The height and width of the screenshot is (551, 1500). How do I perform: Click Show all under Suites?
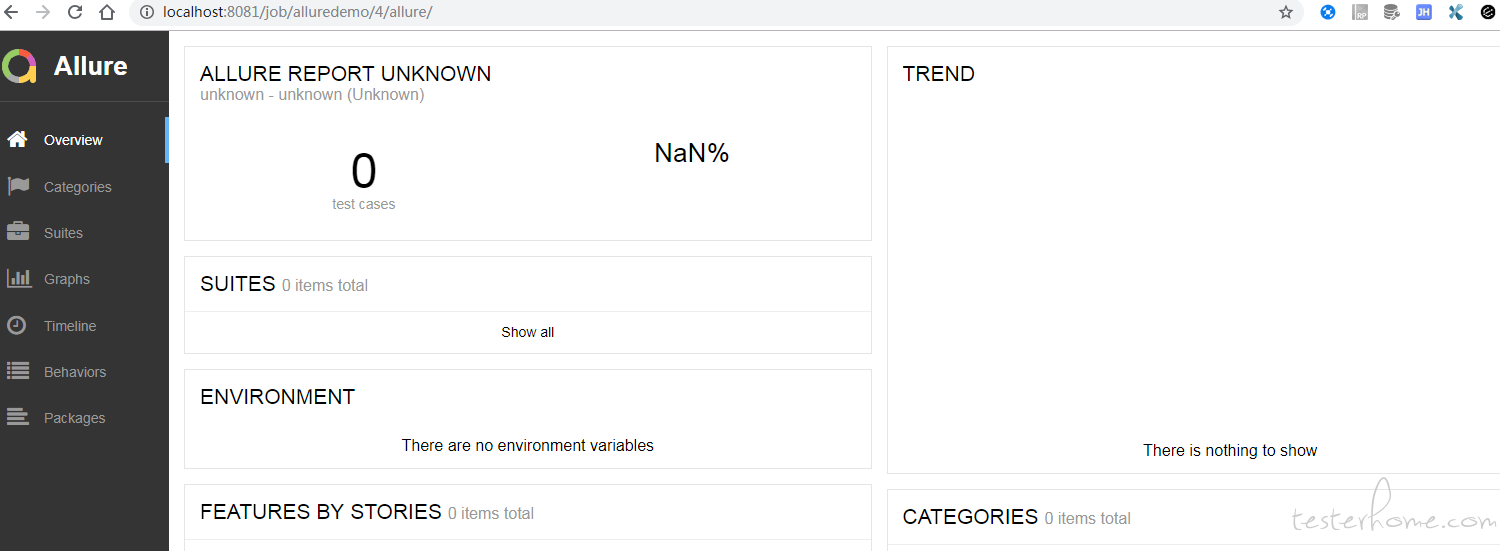[528, 332]
